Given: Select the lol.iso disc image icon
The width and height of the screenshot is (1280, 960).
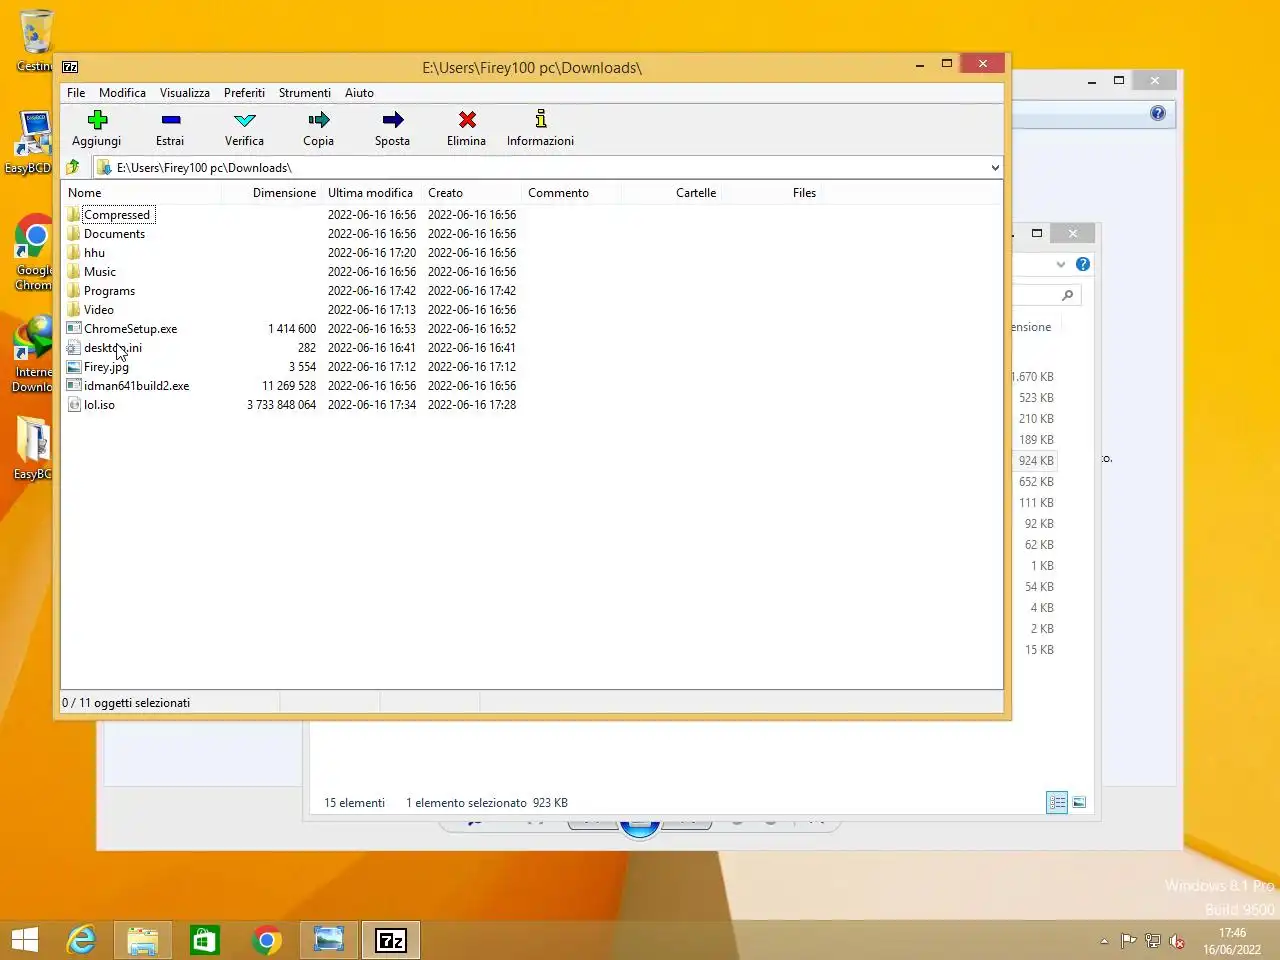Looking at the screenshot, I should [x=74, y=404].
